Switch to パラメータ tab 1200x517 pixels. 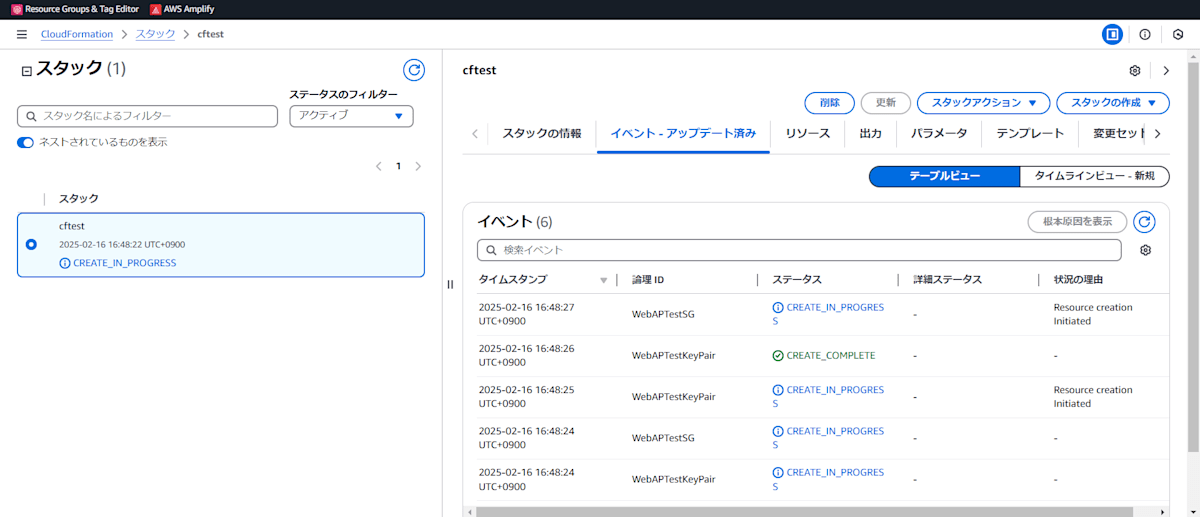(x=939, y=133)
